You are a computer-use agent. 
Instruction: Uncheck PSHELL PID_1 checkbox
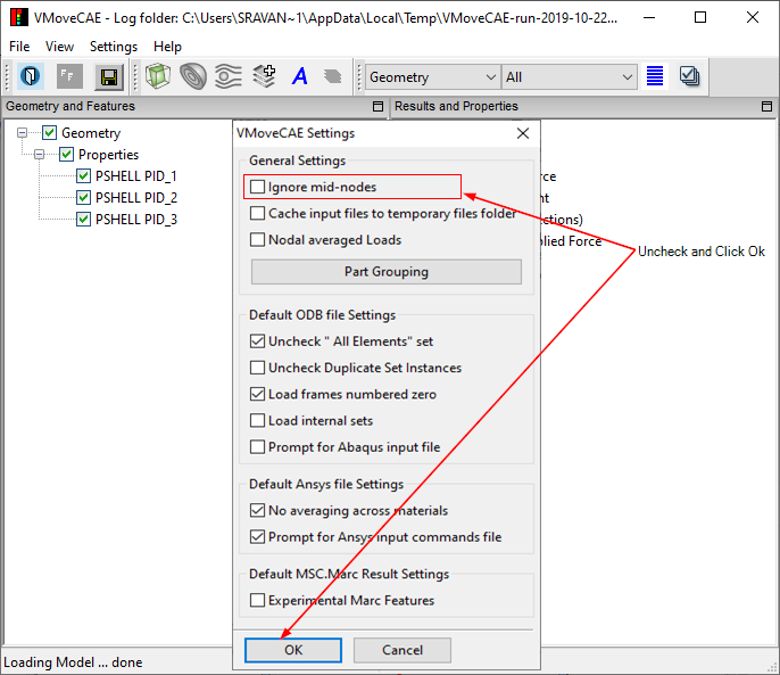tap(83, 176)
